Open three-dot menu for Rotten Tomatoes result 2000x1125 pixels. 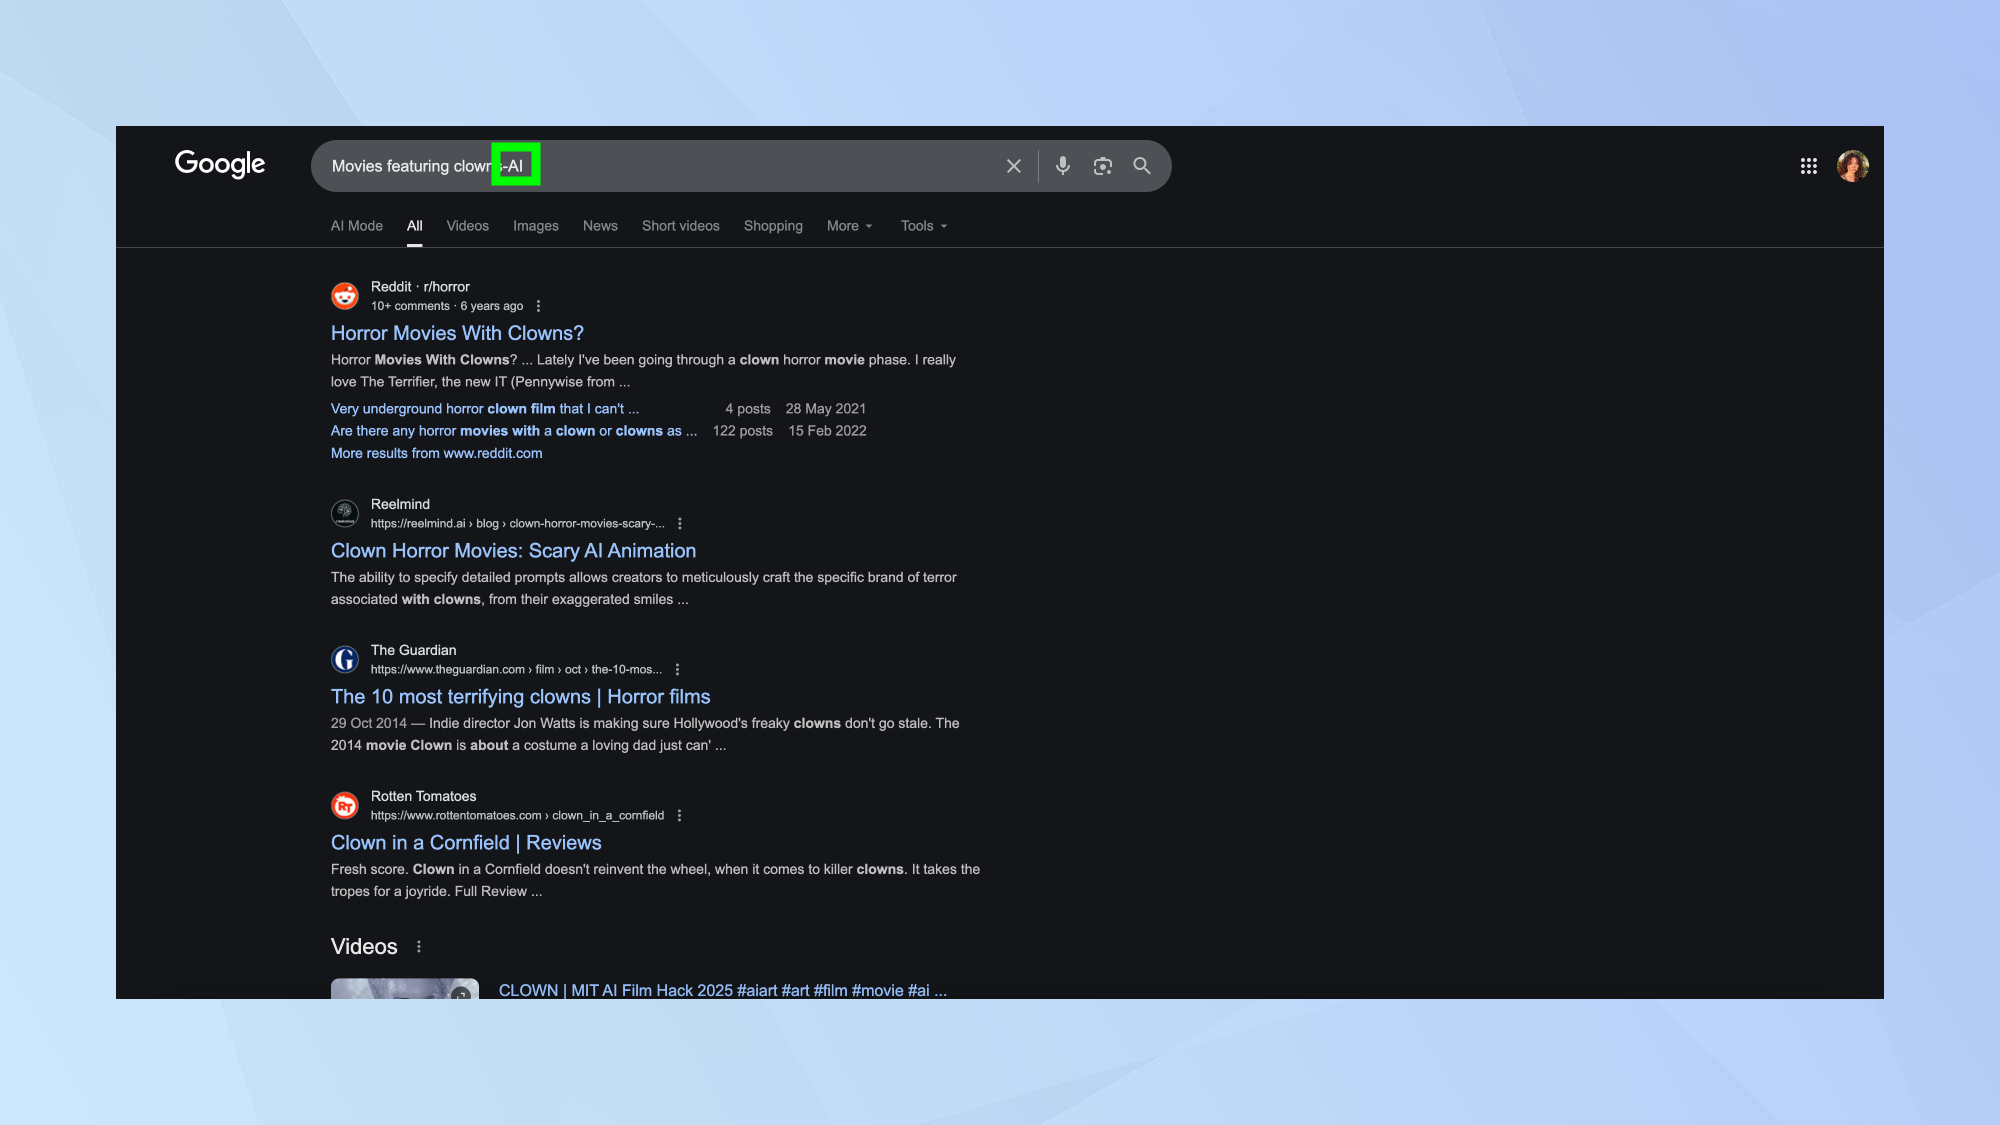tap(679, 816)
